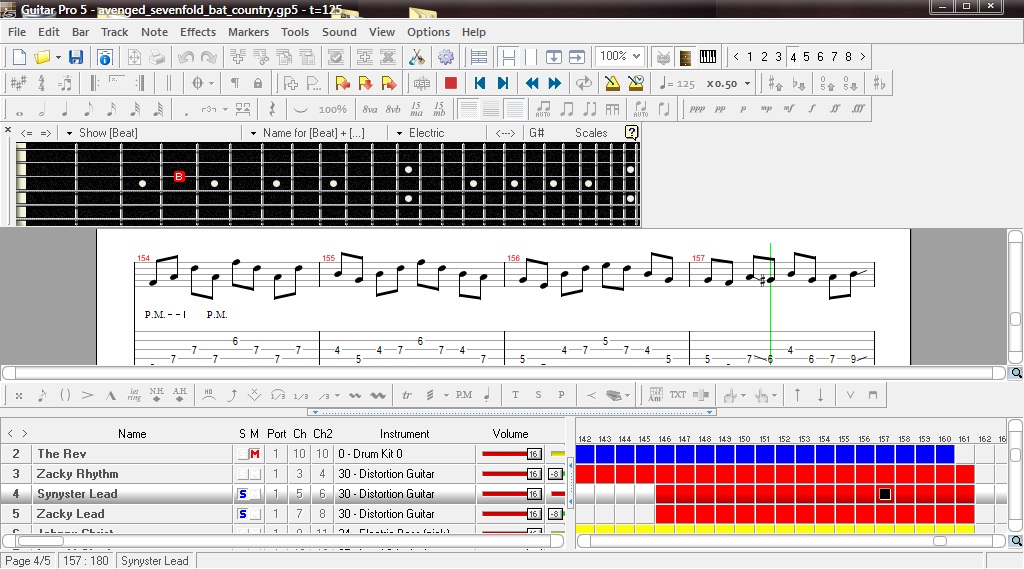Stop playback with the red square button

(x=451, y=83)
